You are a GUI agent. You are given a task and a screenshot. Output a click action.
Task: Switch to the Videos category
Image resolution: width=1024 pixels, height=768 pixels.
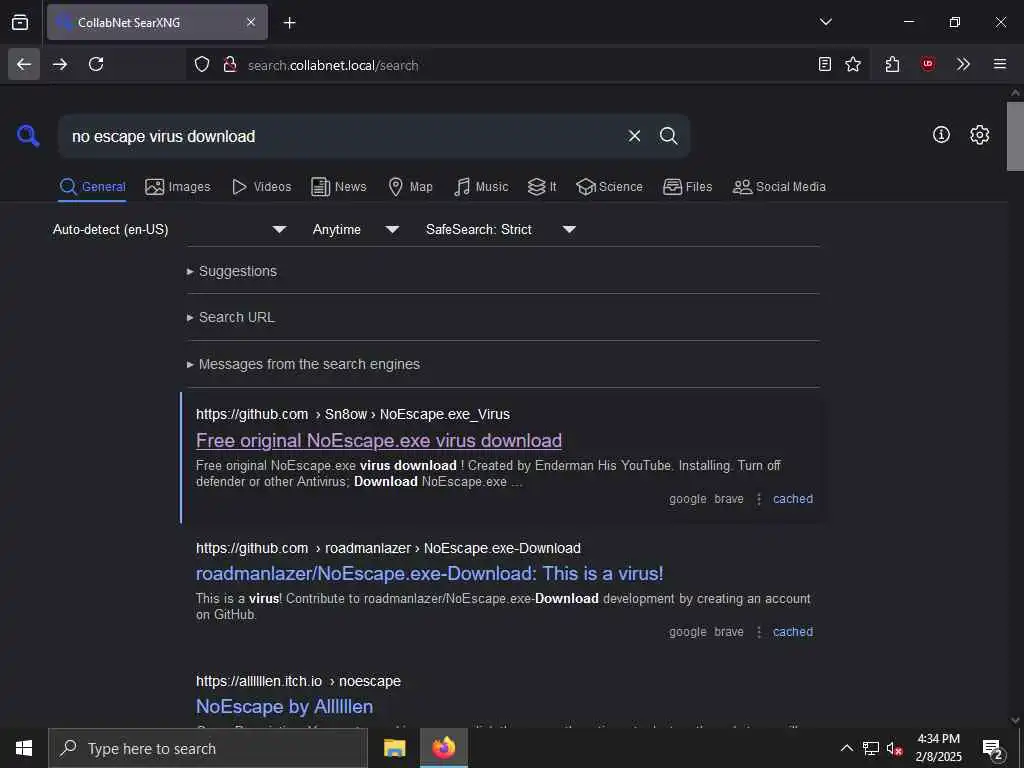(x=261, y=187)
